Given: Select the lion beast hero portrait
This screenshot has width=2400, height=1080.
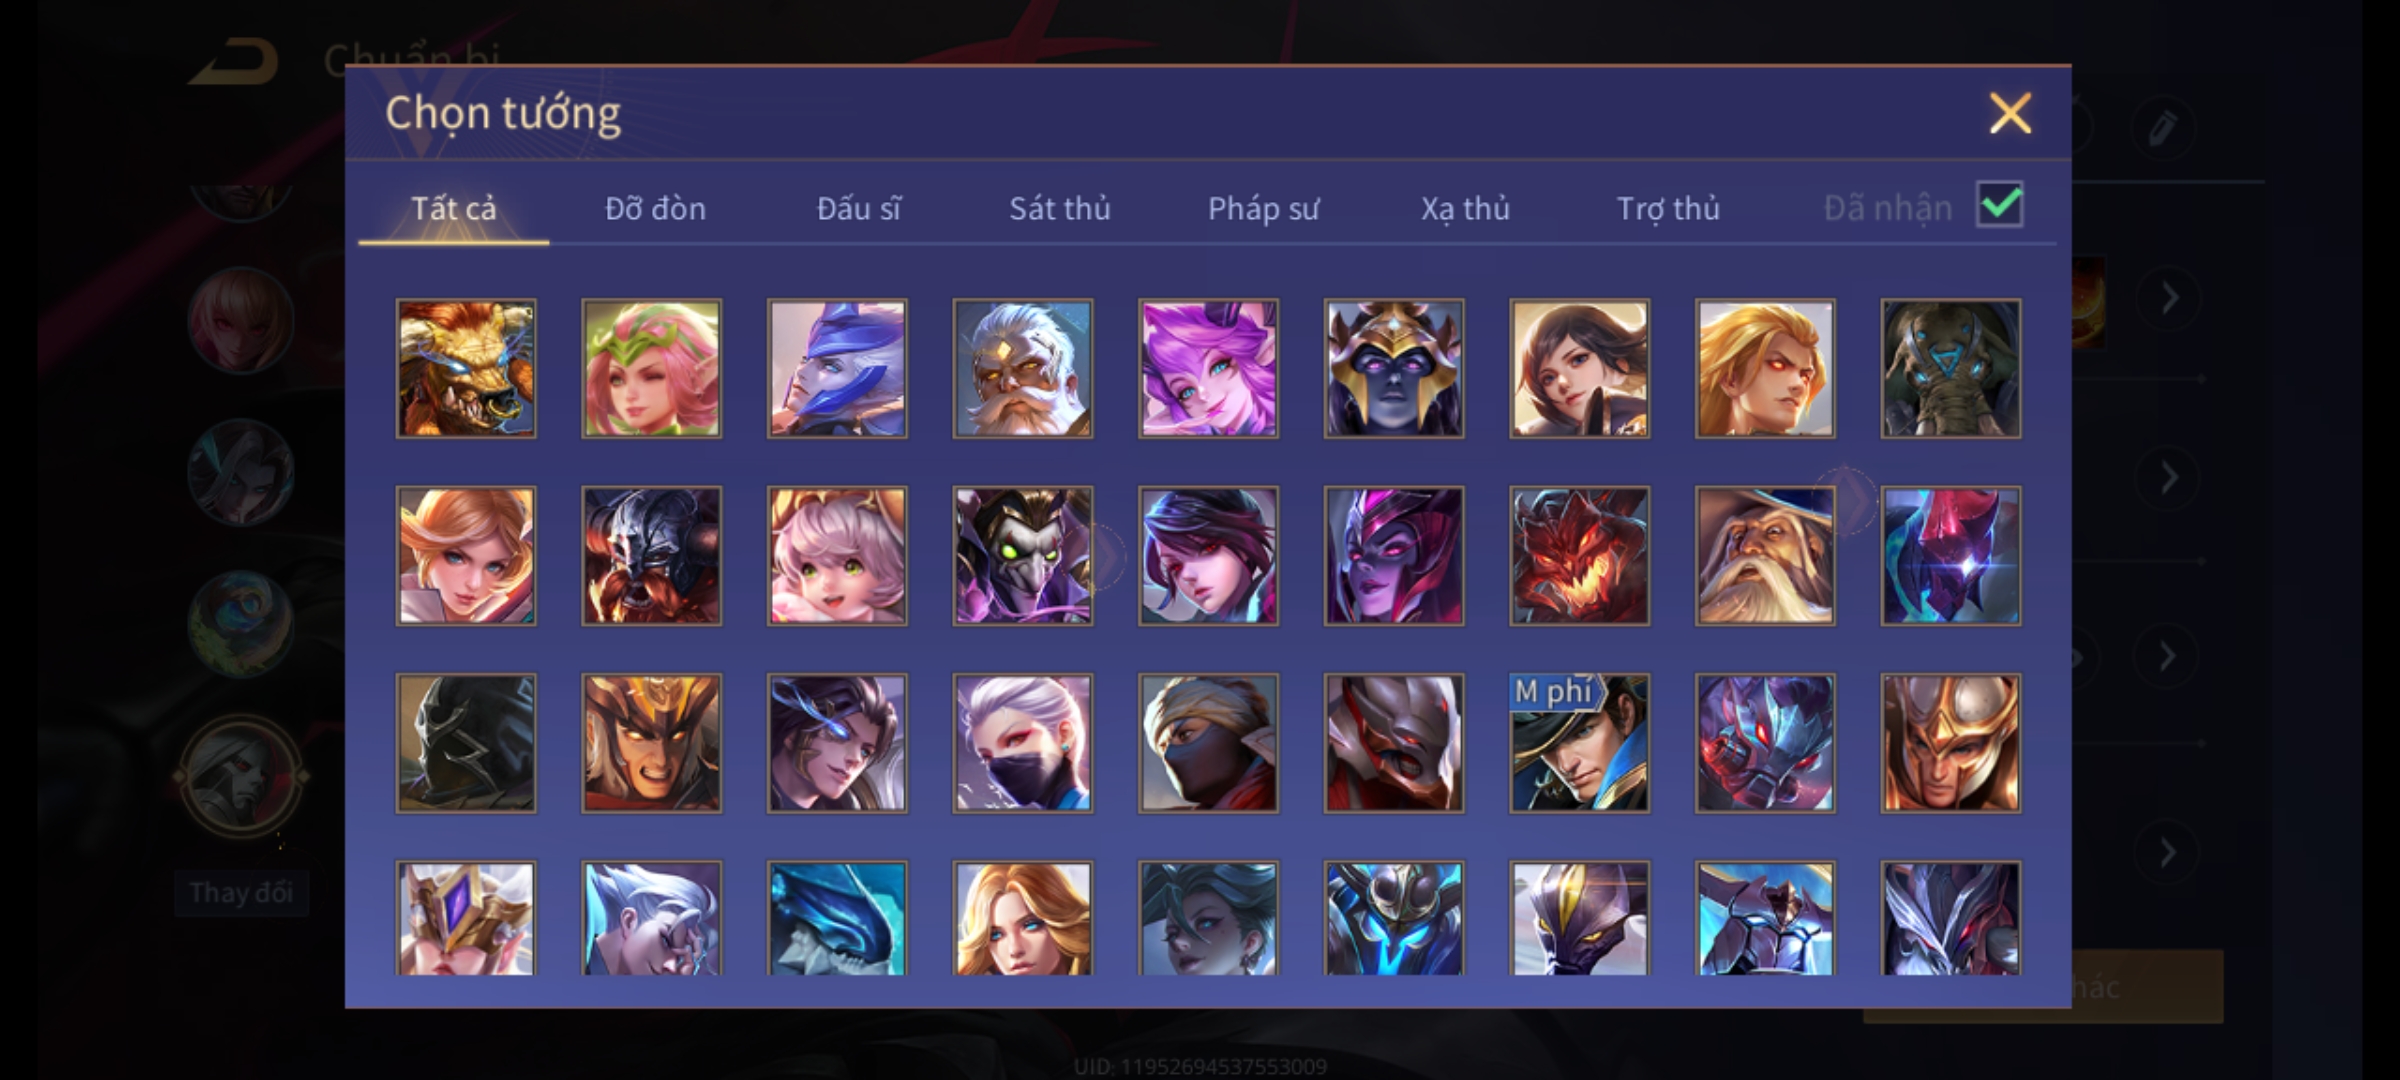Looking at the screenshot, I should pos(466,368).
